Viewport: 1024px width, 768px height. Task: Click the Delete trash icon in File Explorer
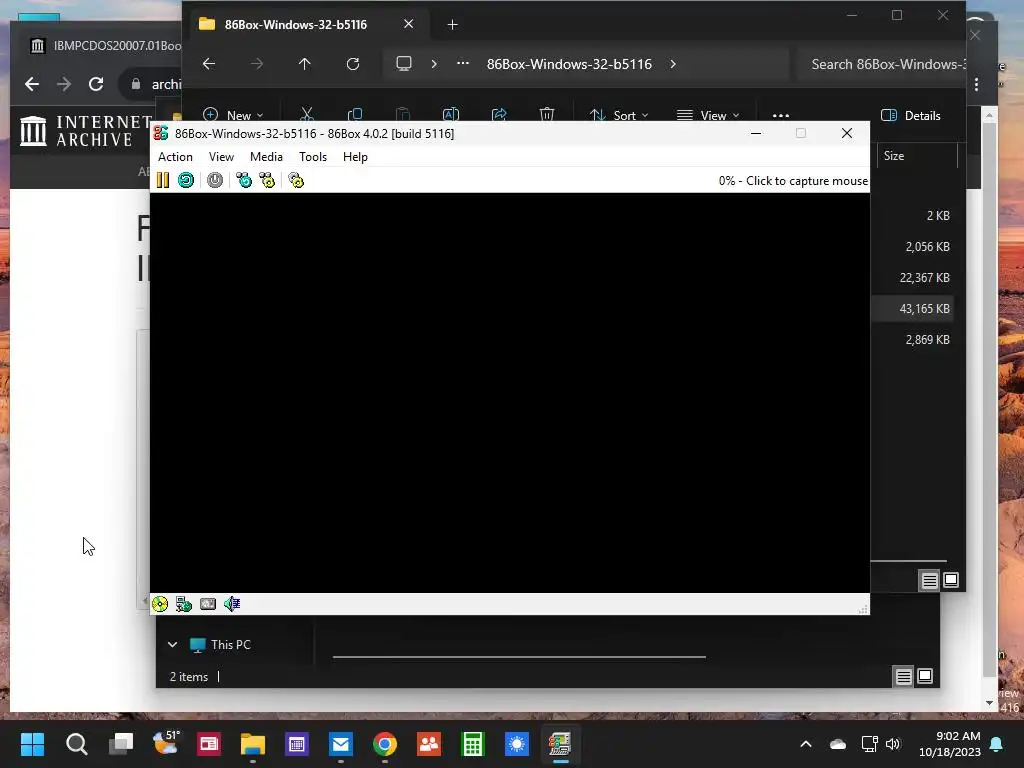(x=547, y=115)
